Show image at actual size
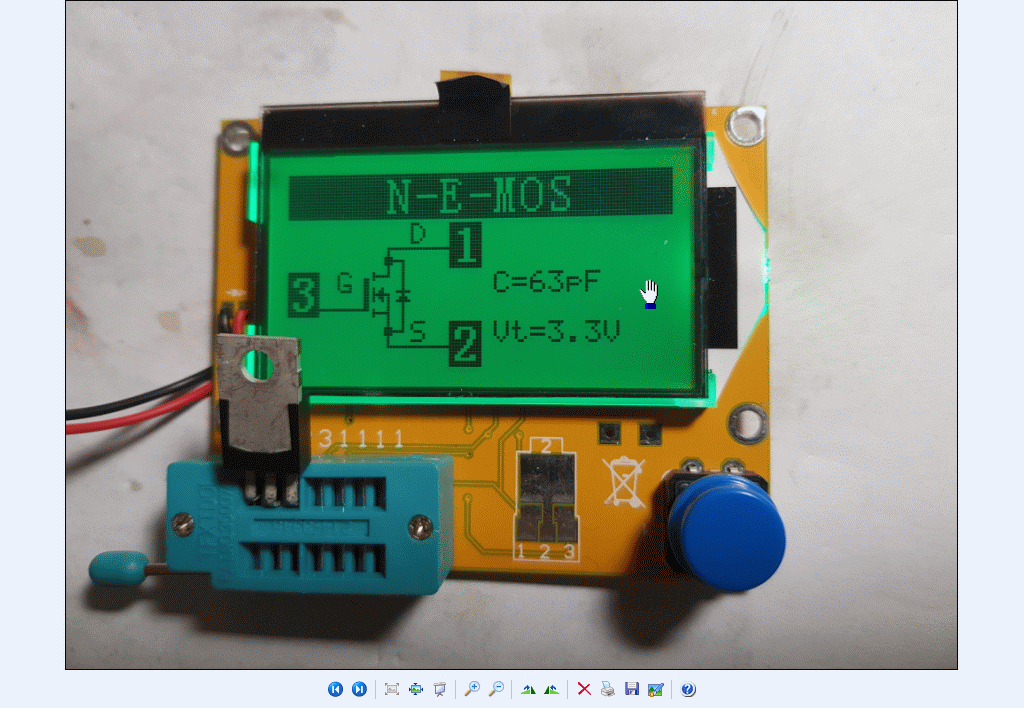The height and width of the screenshot is (708, 1024). [x=416, y=689]
